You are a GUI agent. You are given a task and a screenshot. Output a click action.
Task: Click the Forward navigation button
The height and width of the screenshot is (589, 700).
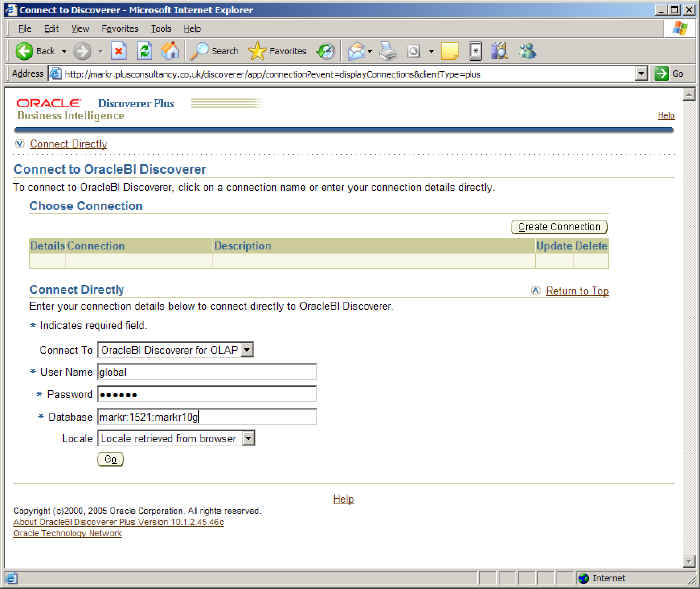coord(82,51)
